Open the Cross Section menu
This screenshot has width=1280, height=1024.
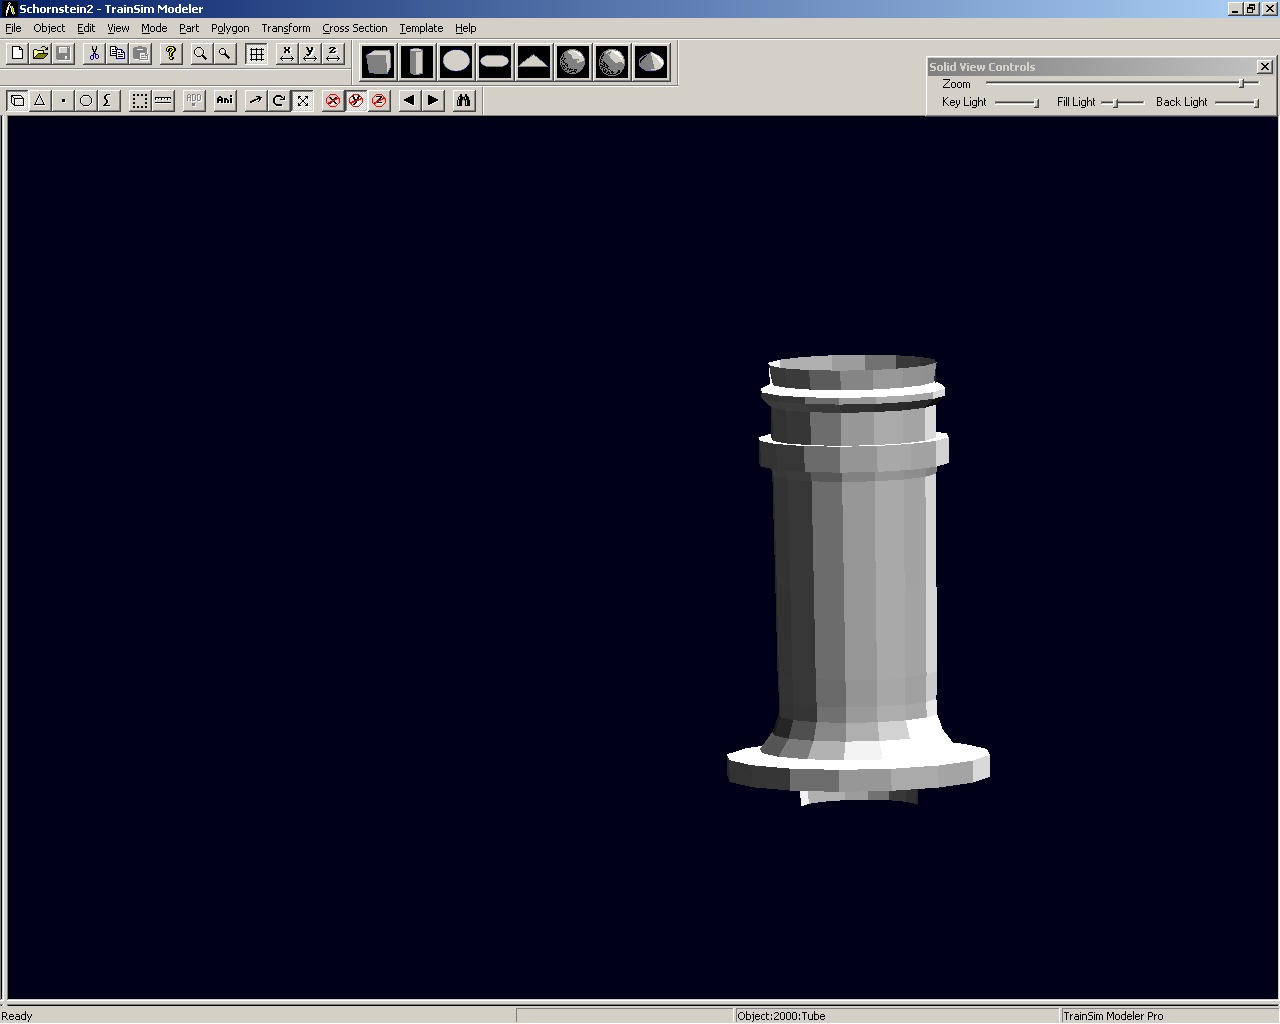pos(354,28)
